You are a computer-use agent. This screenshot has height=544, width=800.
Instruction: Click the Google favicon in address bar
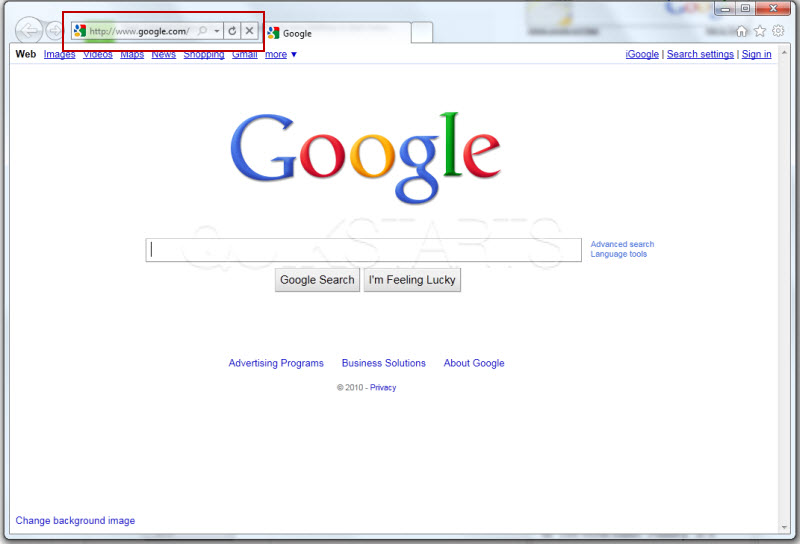(80, 31)
